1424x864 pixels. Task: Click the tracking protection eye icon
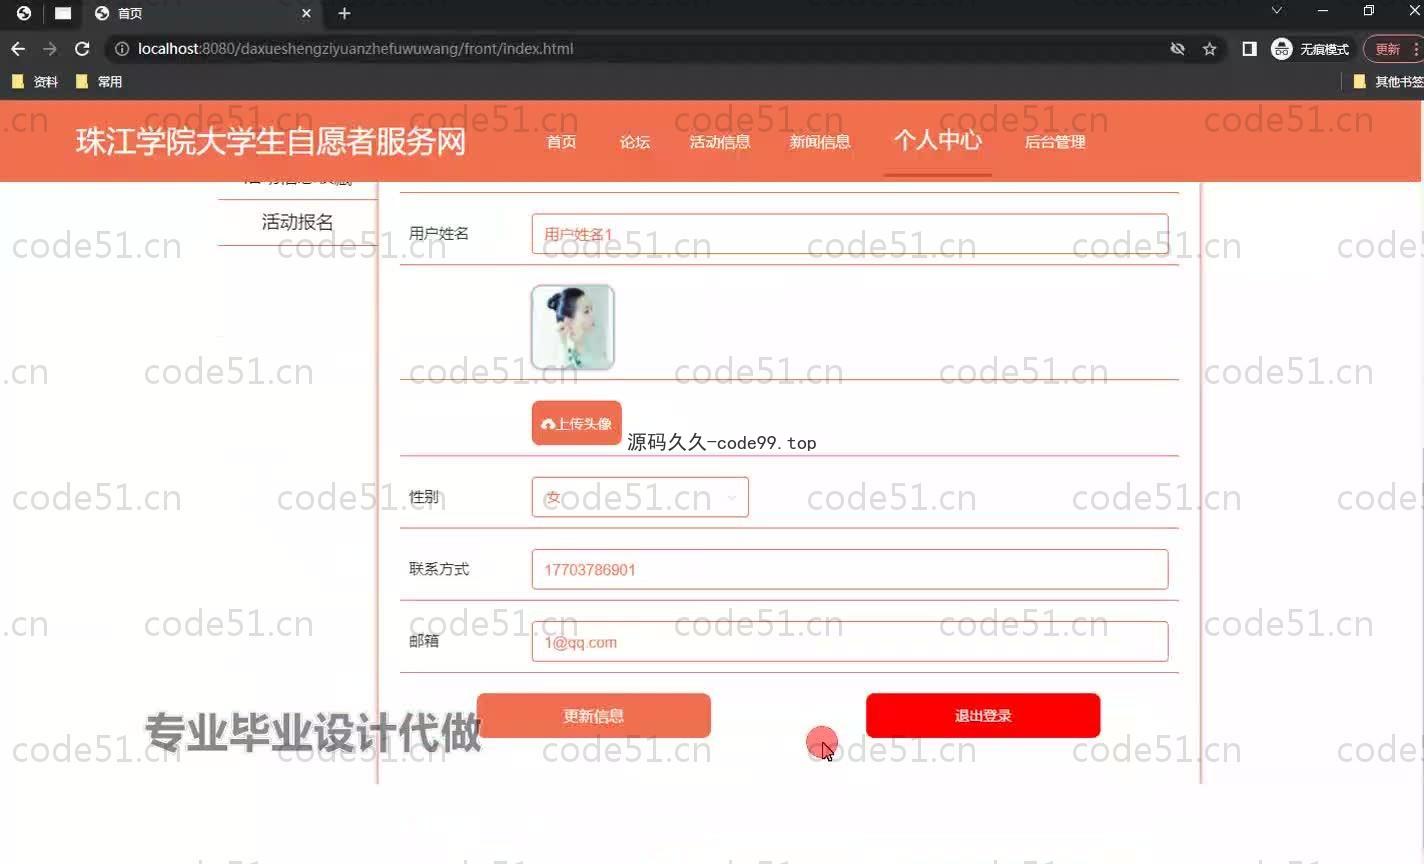pos(1177,49)
